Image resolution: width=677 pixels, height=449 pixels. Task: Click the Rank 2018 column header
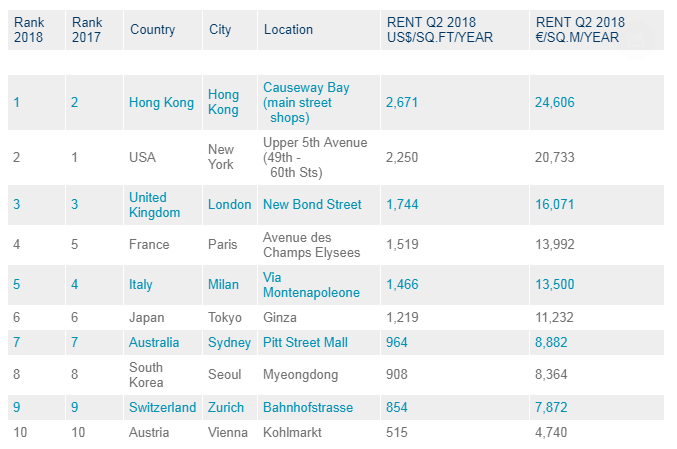(x=29, y=29)
